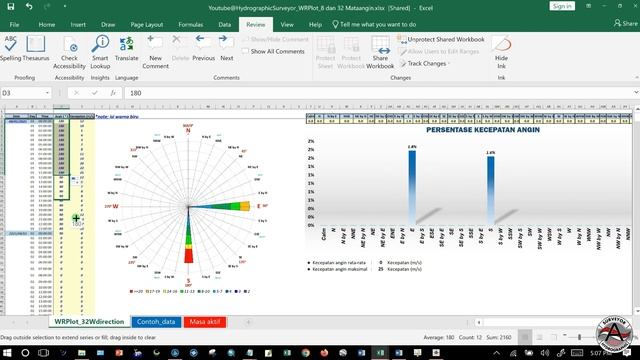Screen dimensions: 640x360
Task: Add a new sheet with plus button
Action: click(x=248, y=322)
